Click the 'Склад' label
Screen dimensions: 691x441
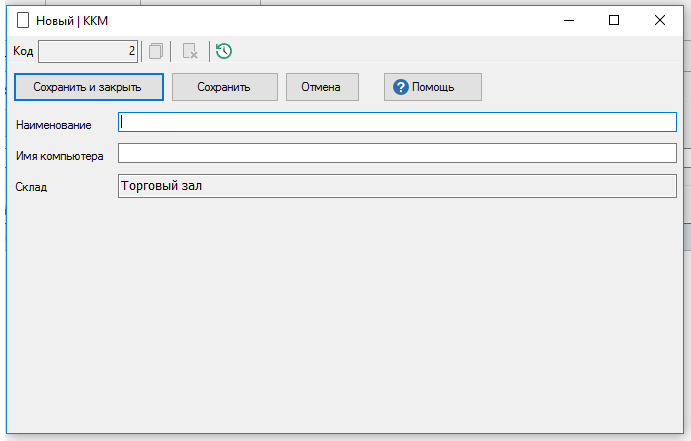[x=31, y=187]
